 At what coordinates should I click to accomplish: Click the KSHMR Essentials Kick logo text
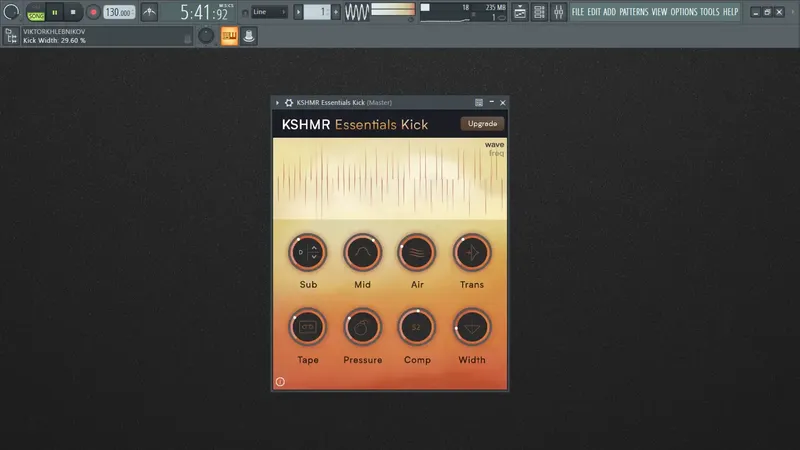click(x=355, y=124)
